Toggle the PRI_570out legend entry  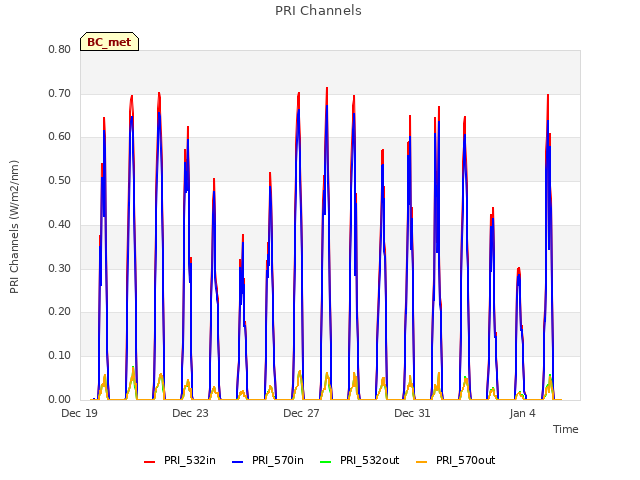tap(456, 460)
